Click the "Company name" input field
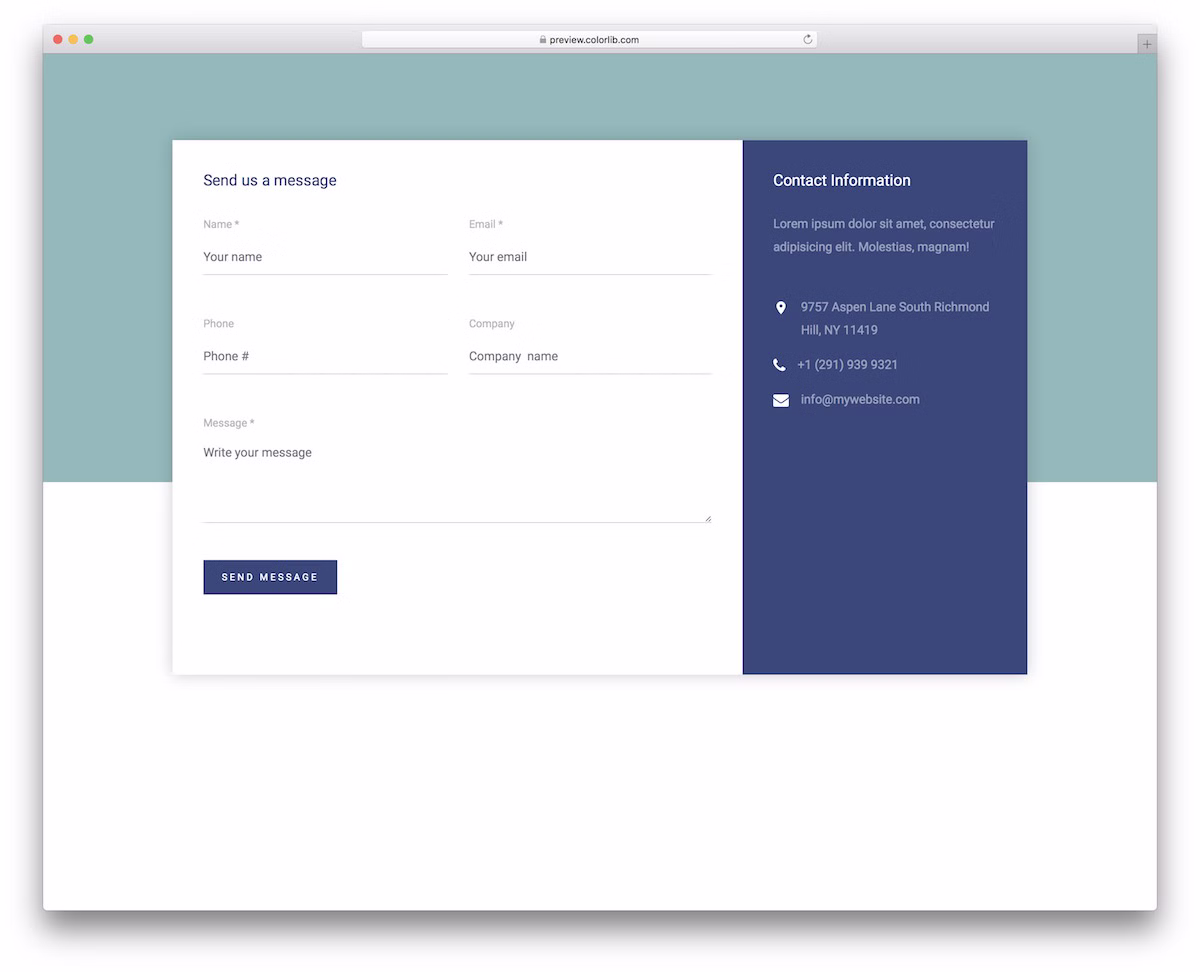1200x972 pixels. tap(589, 356)
